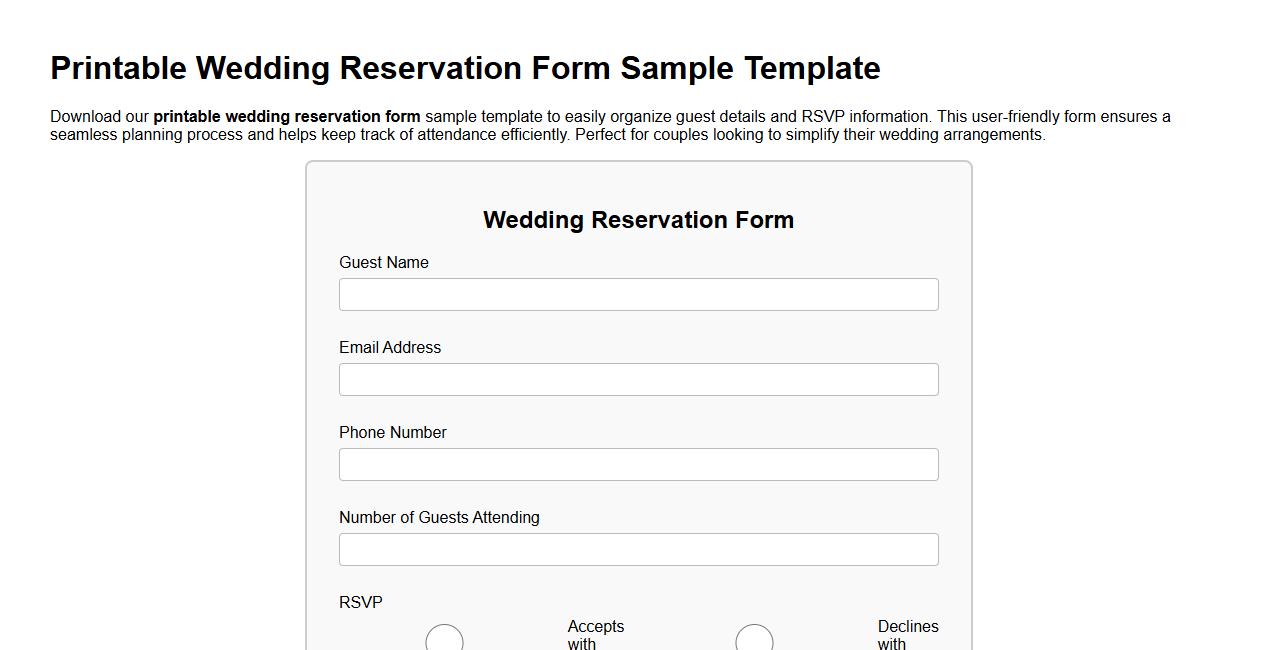Click the Phone Number label
This screenshot has width=1278, height=650.
(392, 432)
